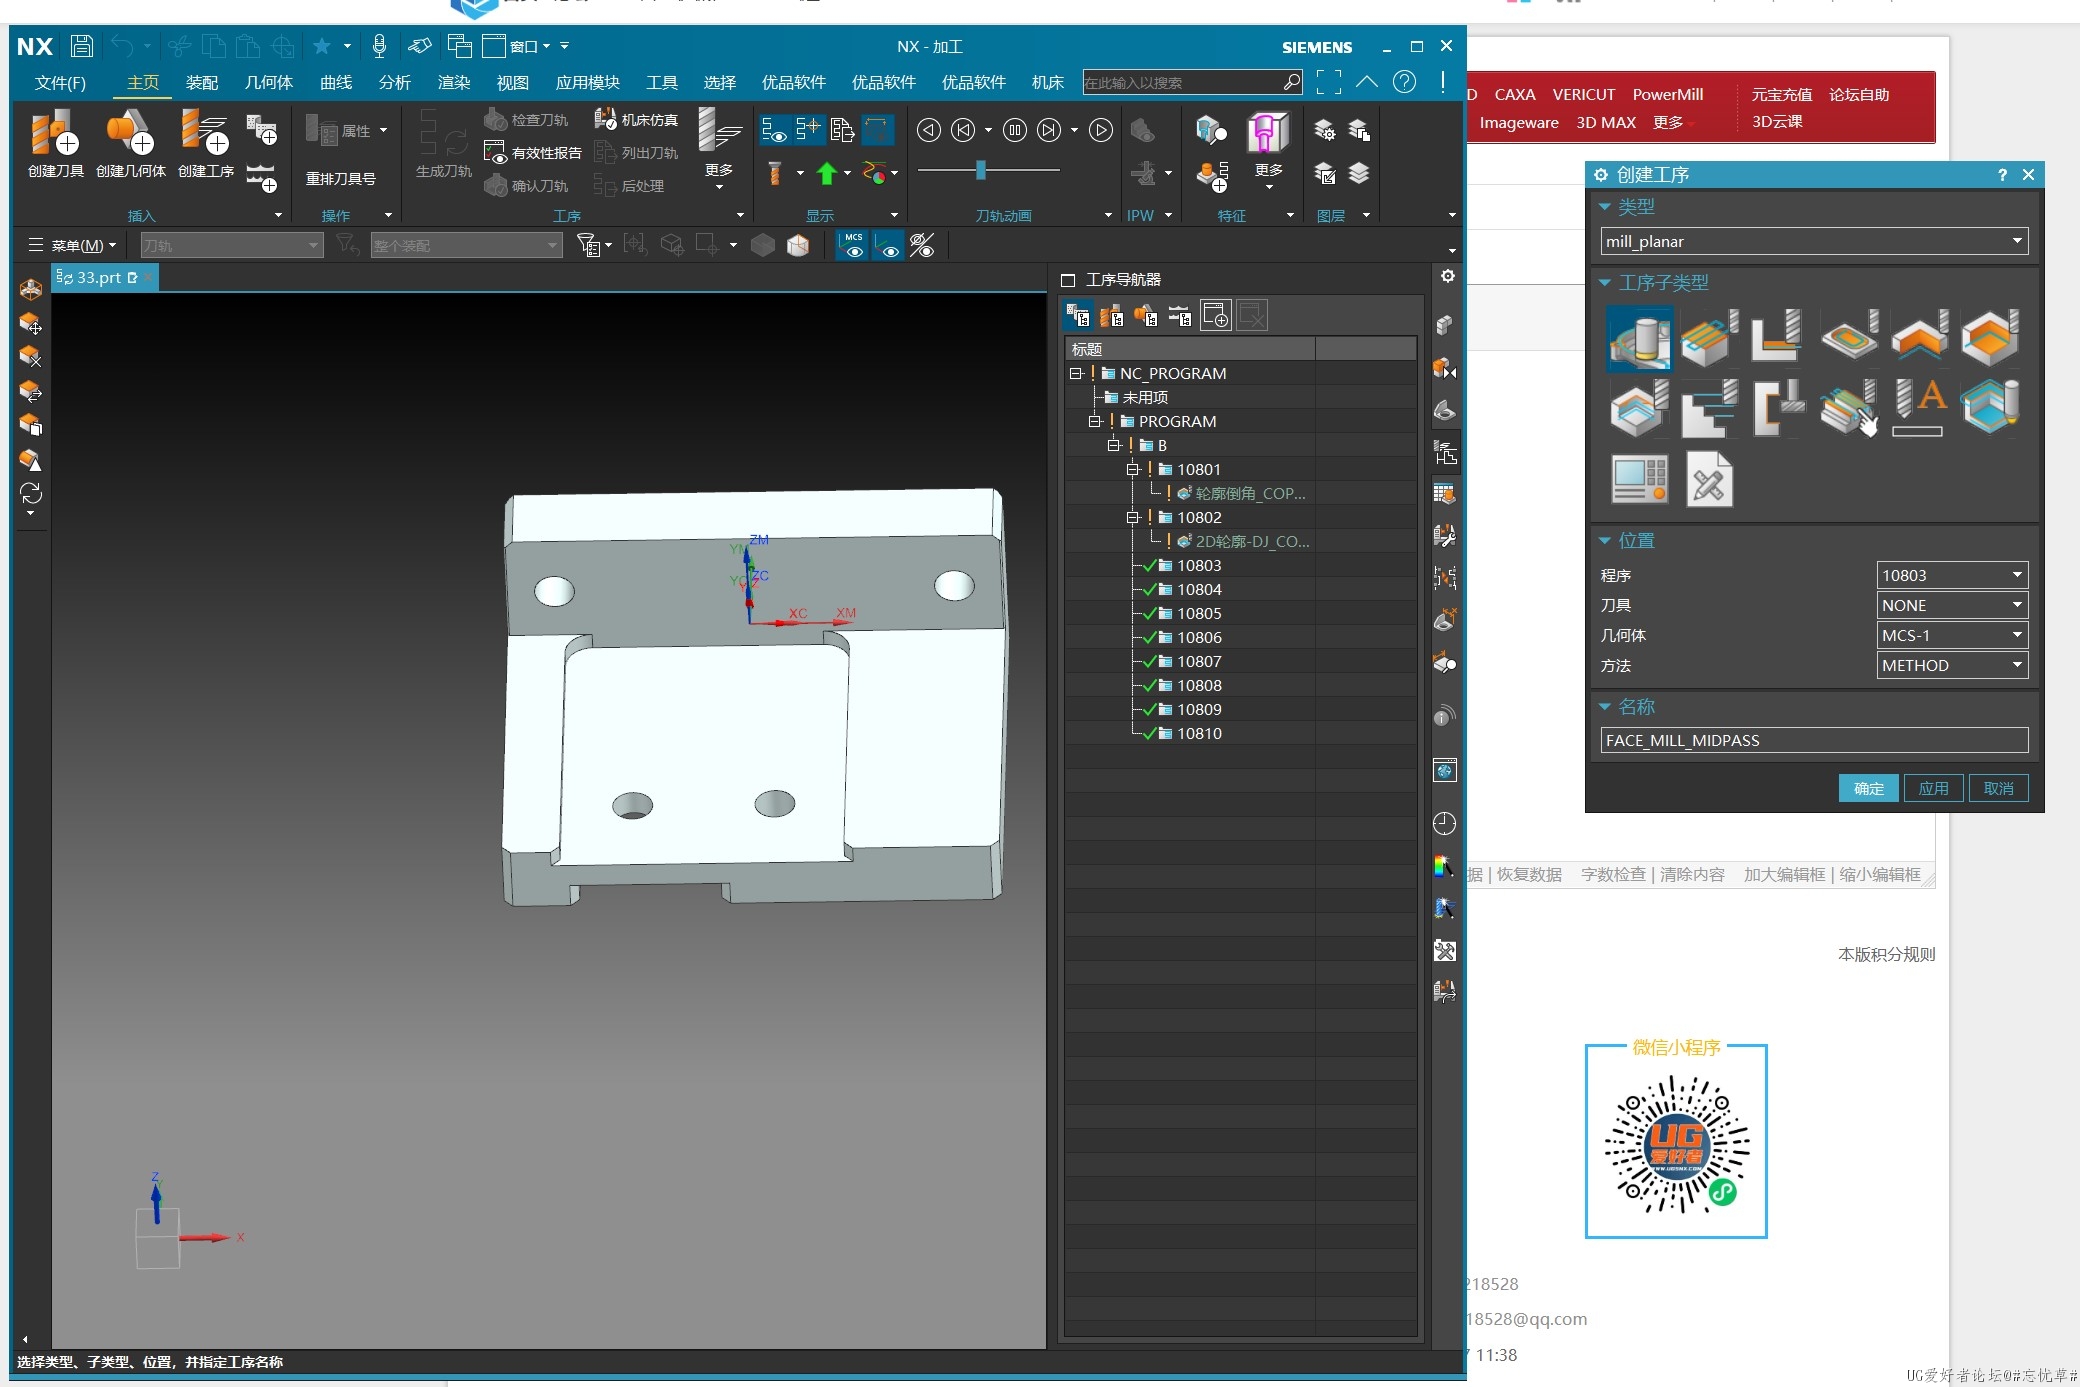Click the OK (确定) button in dialog
Screen dimensions: 2080x1387
[1868, 788]
